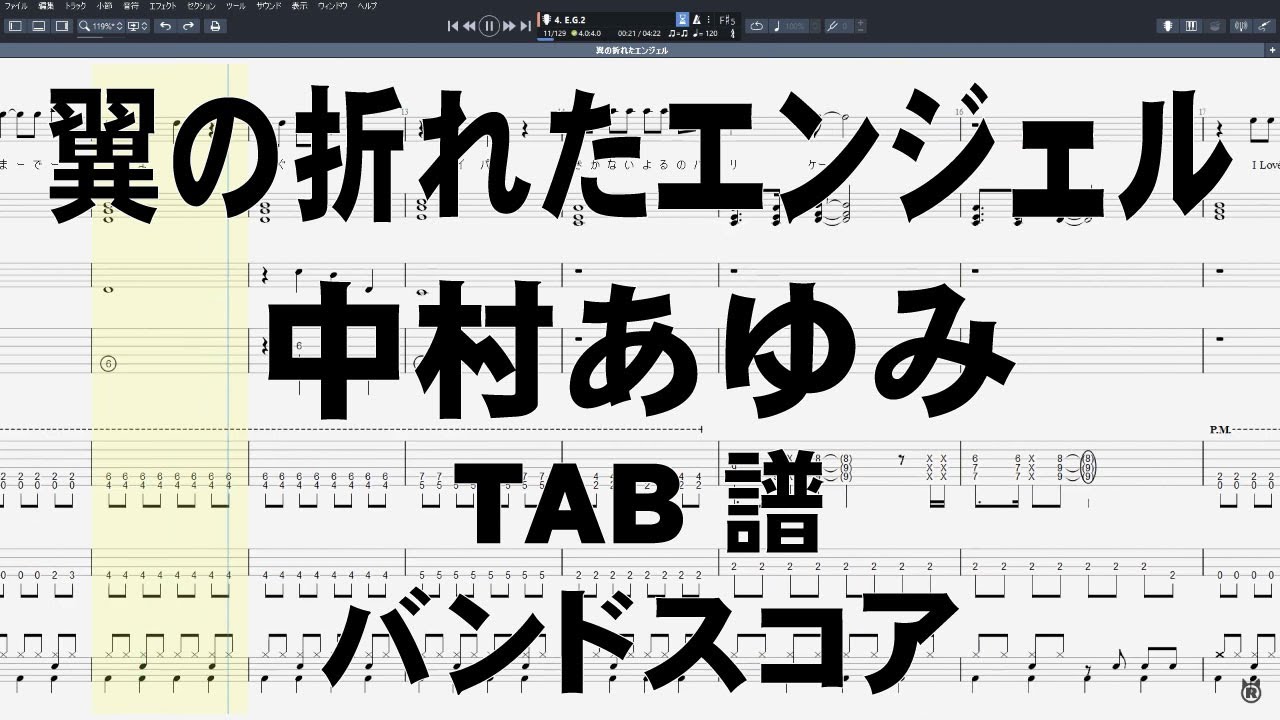
Task: Toggle the count-in hourglass button
Action: point(682,19)
